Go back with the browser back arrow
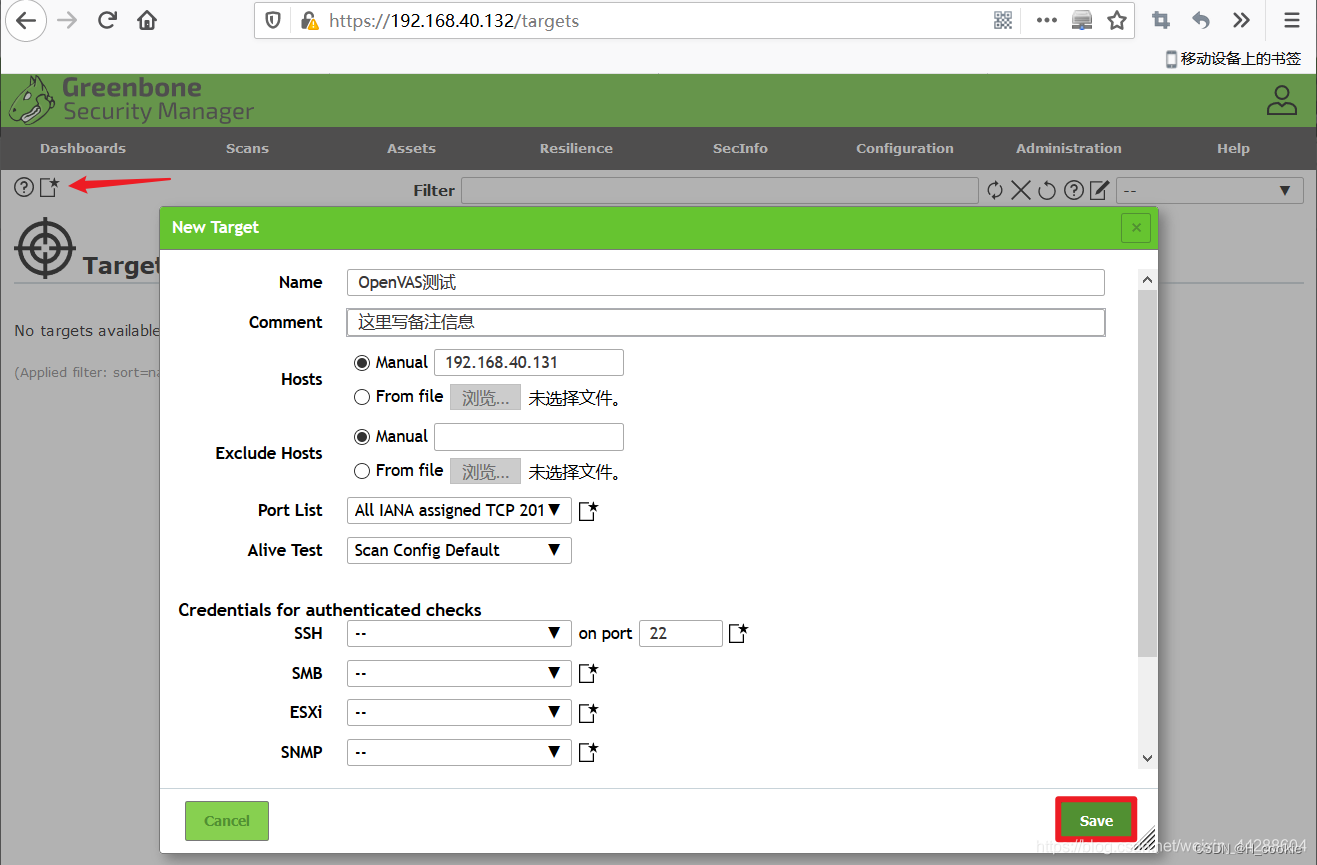 click(x=25, y=21)
